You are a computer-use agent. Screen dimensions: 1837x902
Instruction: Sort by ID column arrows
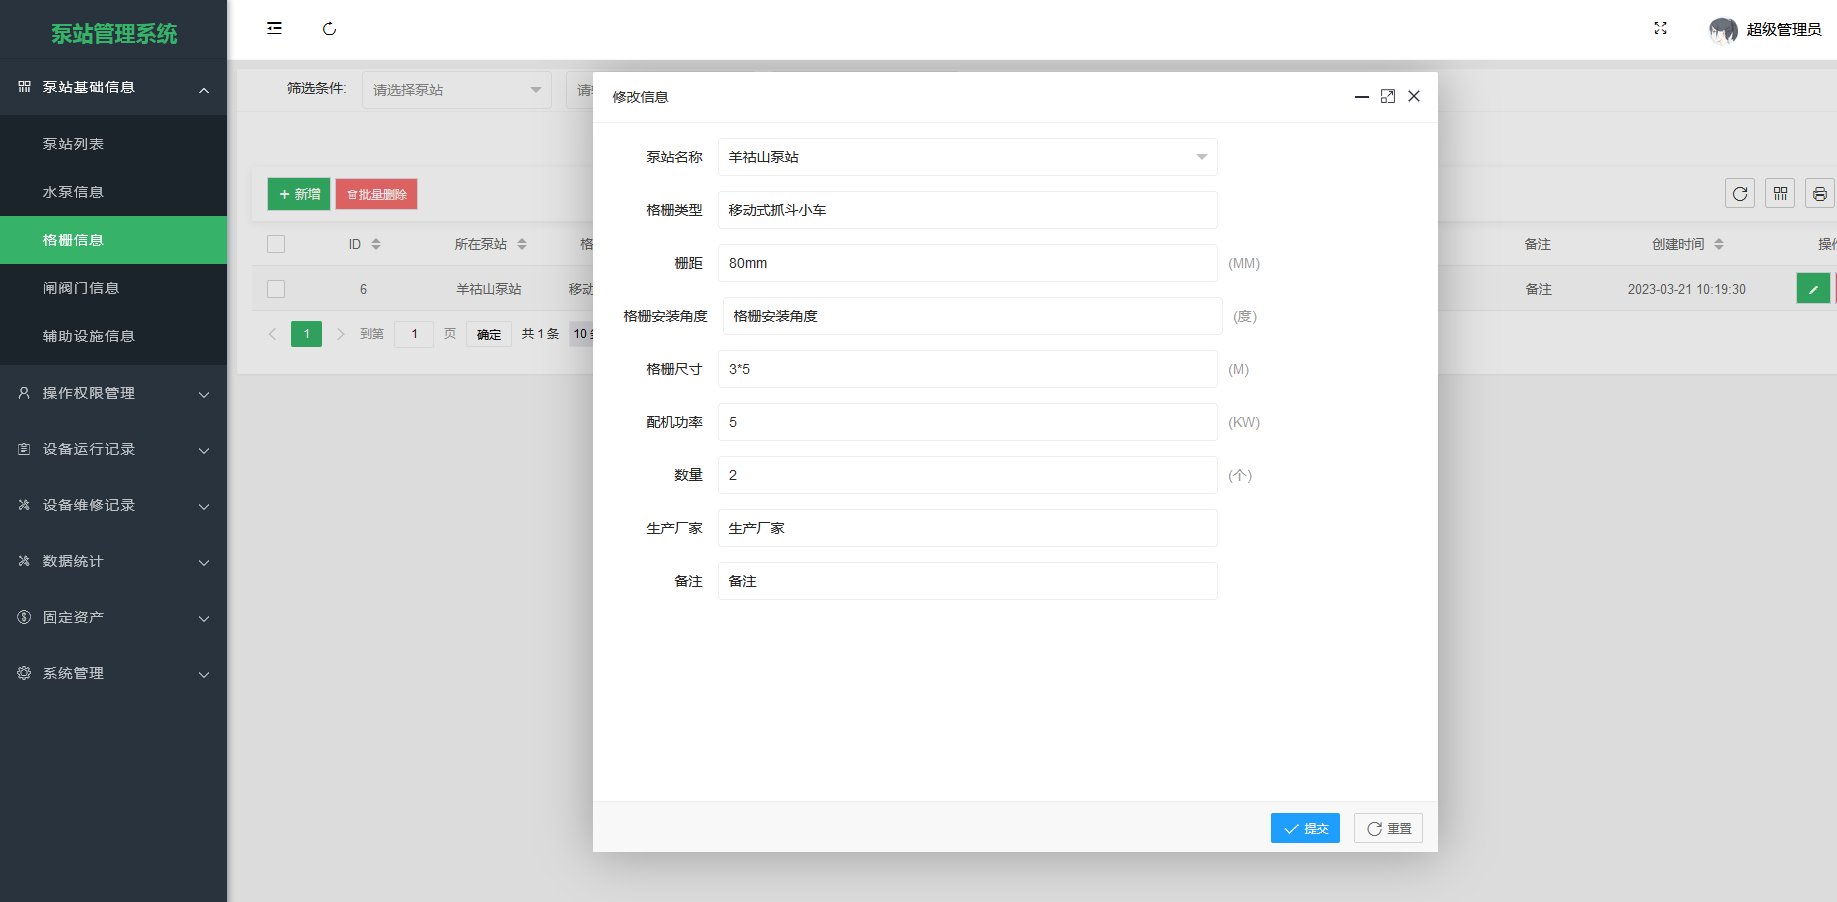click(376, 244)
